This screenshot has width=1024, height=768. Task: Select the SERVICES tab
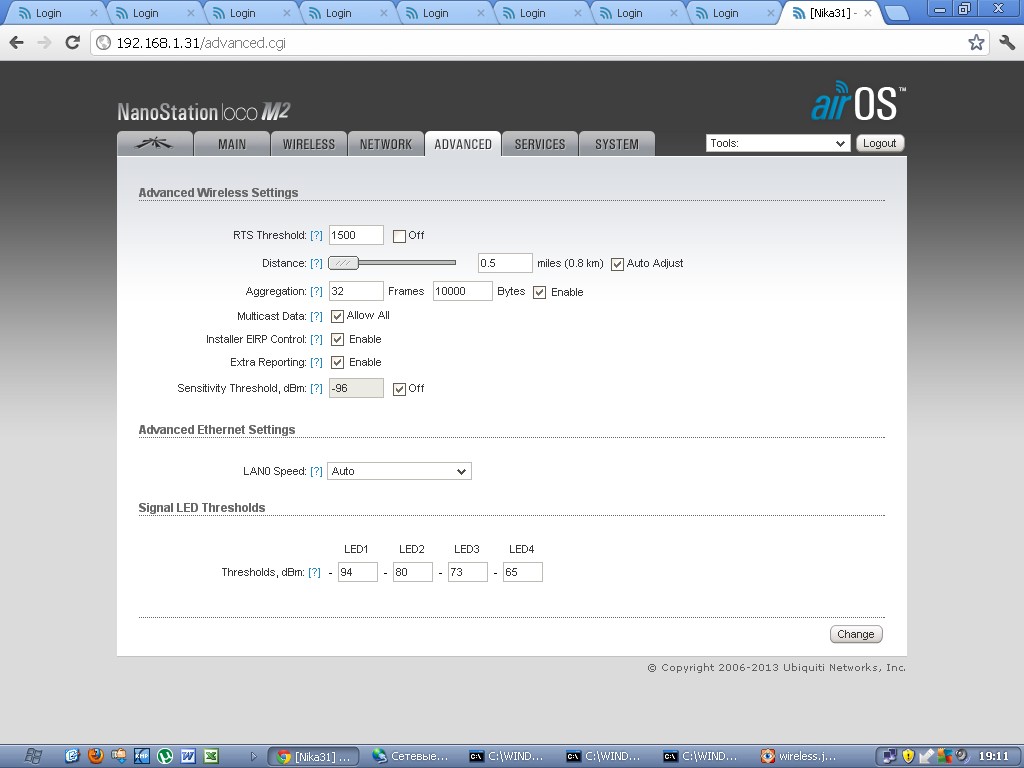point(540,144)
